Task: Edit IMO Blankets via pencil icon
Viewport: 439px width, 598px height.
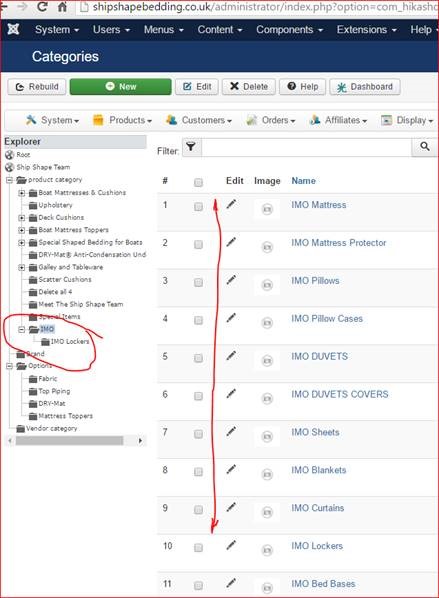Action: pos(231,469)
